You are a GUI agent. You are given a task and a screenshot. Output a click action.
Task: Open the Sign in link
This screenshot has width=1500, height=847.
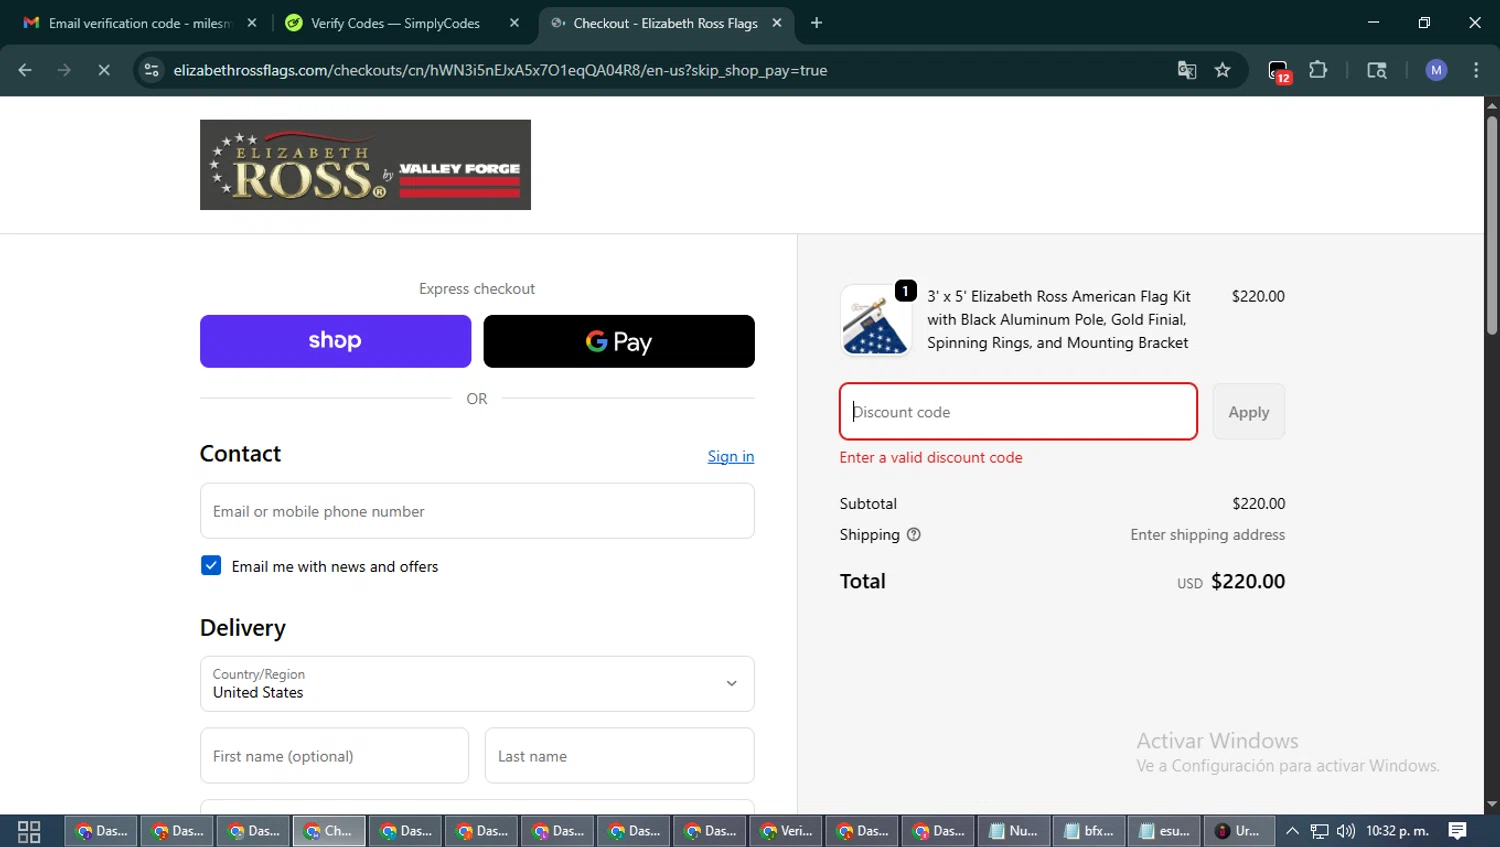731,456
